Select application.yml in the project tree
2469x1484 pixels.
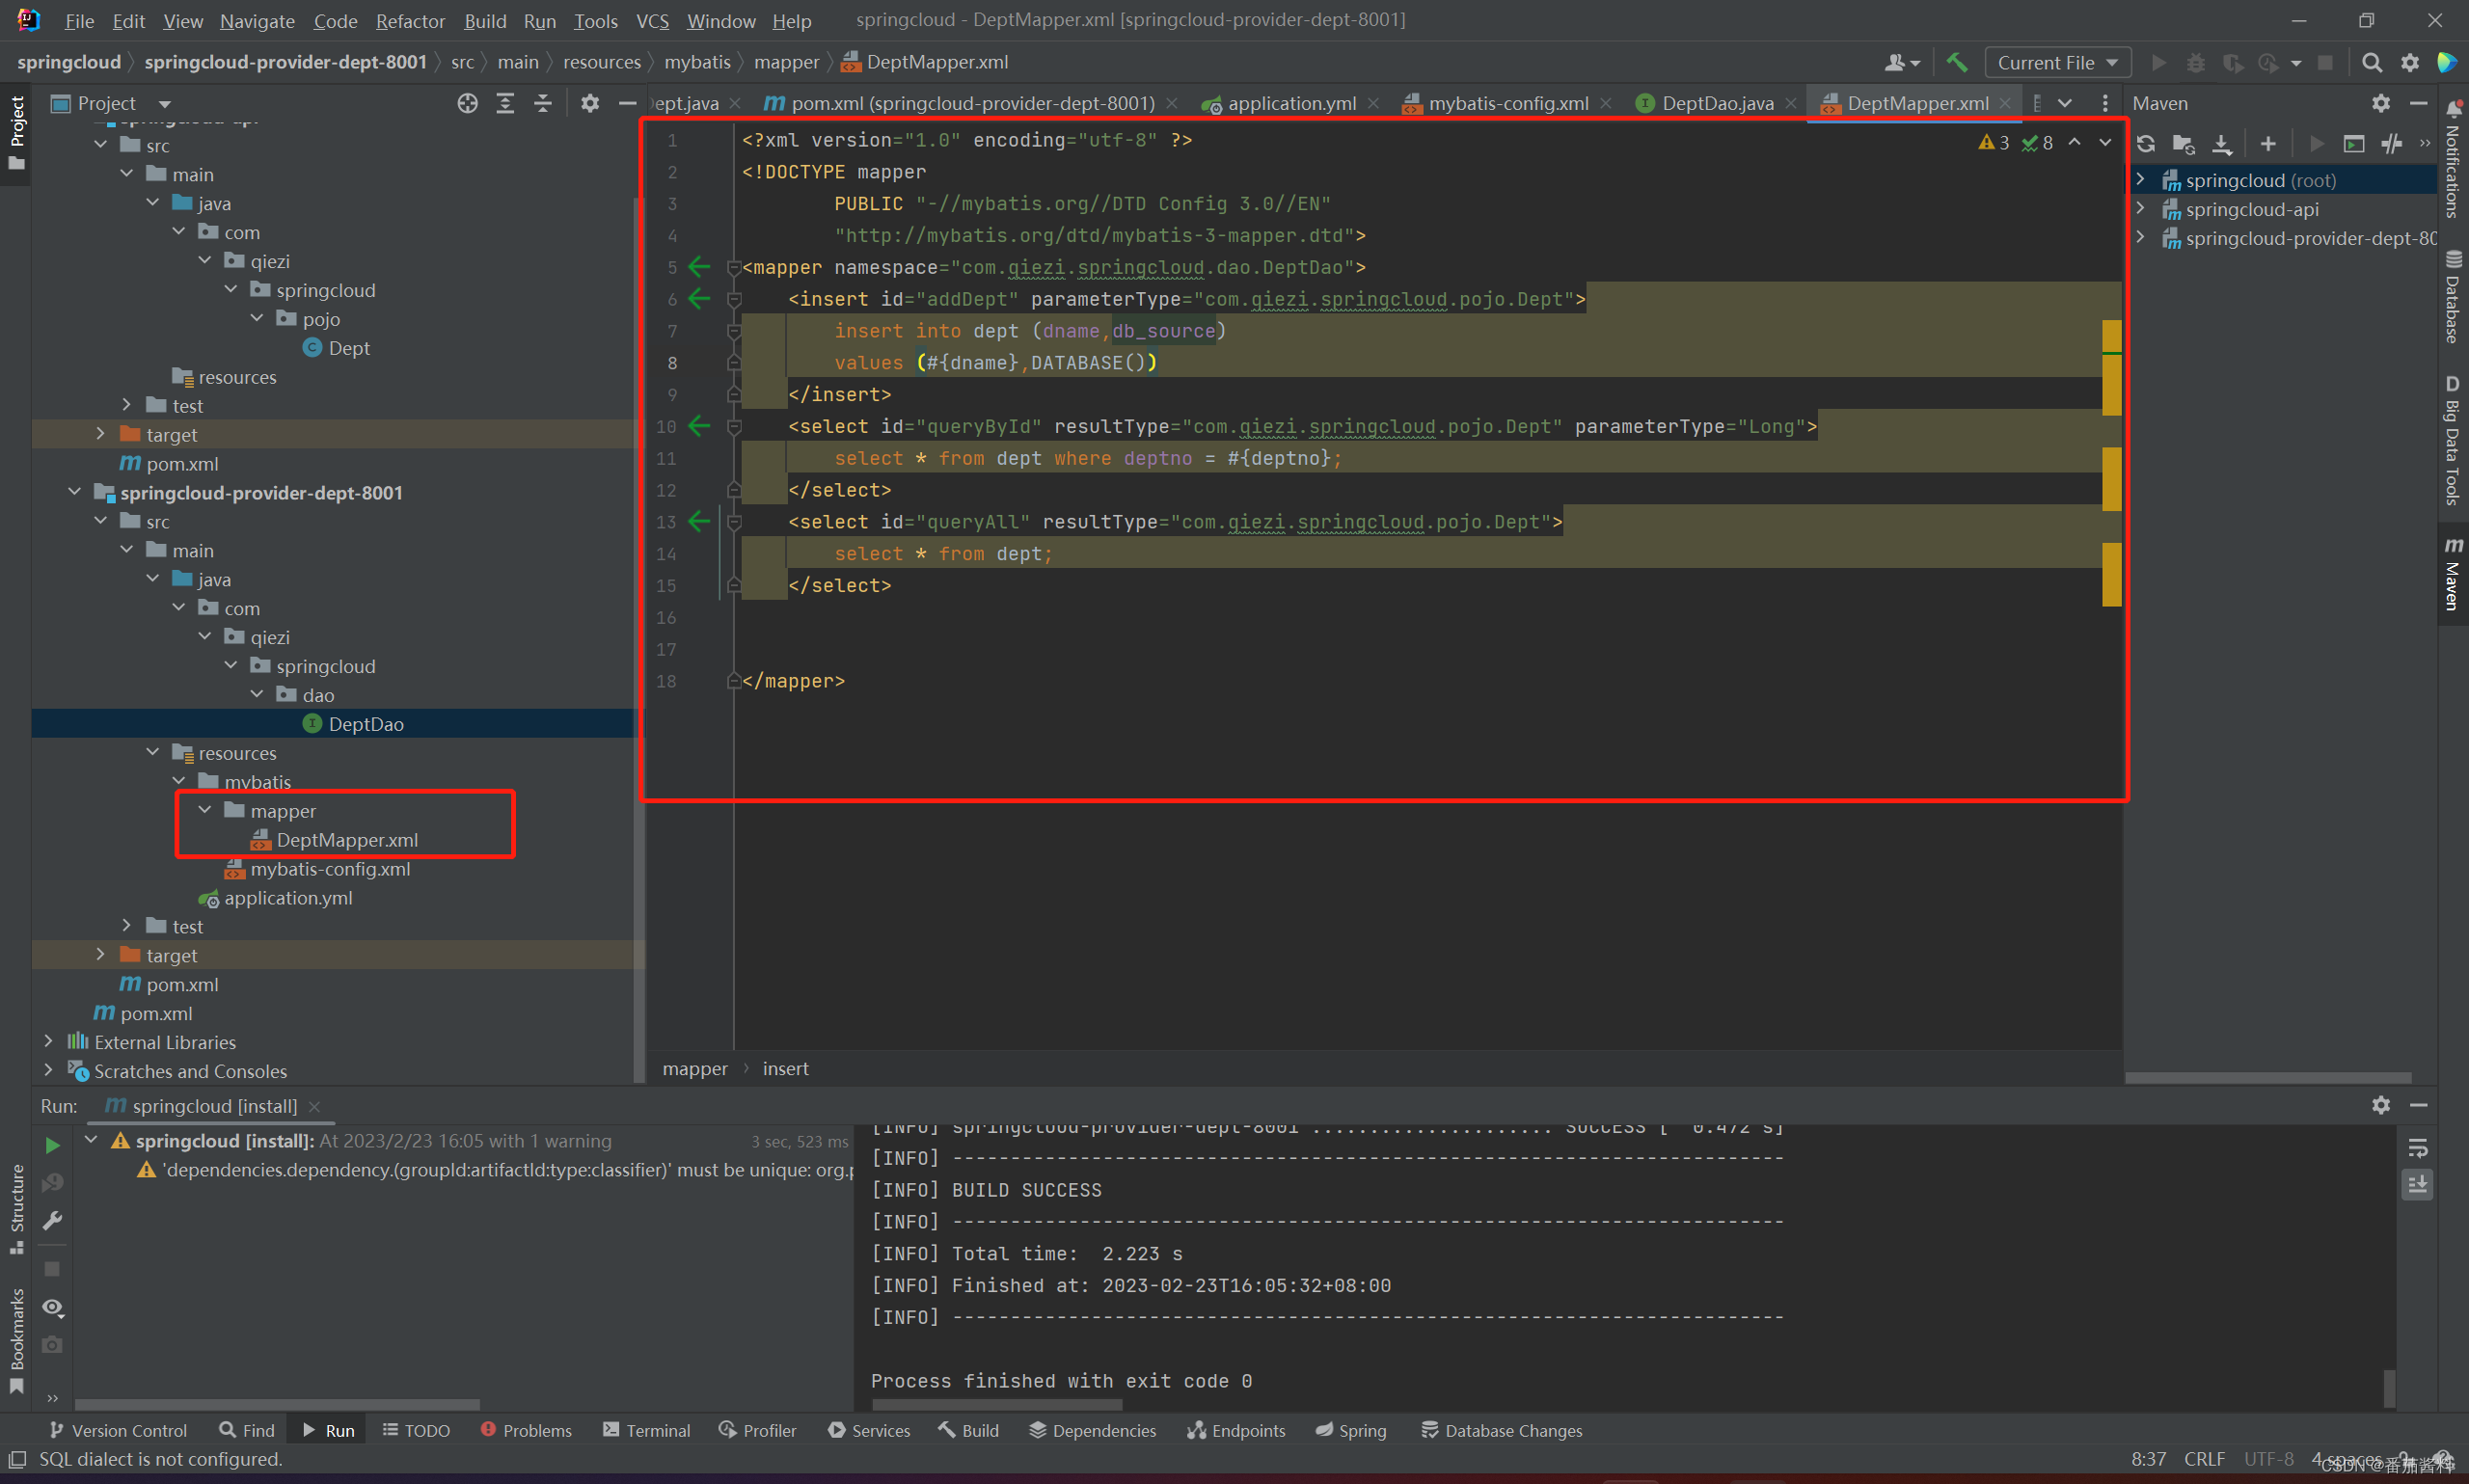288,897
